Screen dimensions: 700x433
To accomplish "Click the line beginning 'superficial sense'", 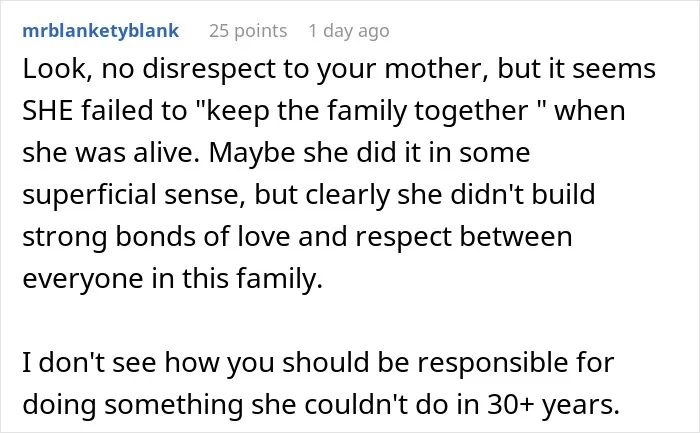I will [308, 195].
